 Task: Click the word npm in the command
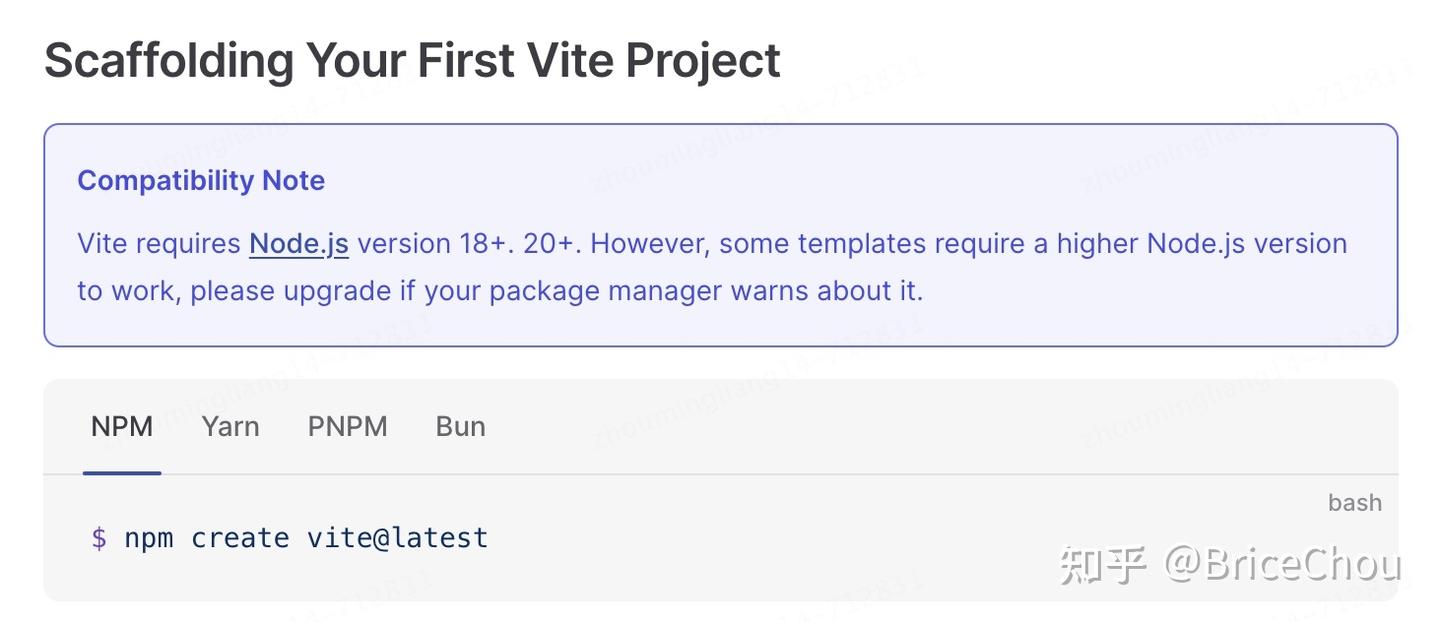149,538
